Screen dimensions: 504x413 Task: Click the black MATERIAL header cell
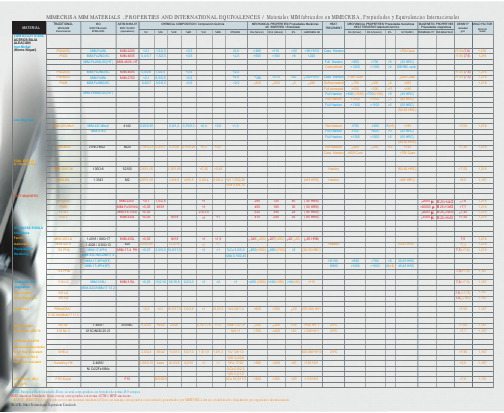(29, 28)
